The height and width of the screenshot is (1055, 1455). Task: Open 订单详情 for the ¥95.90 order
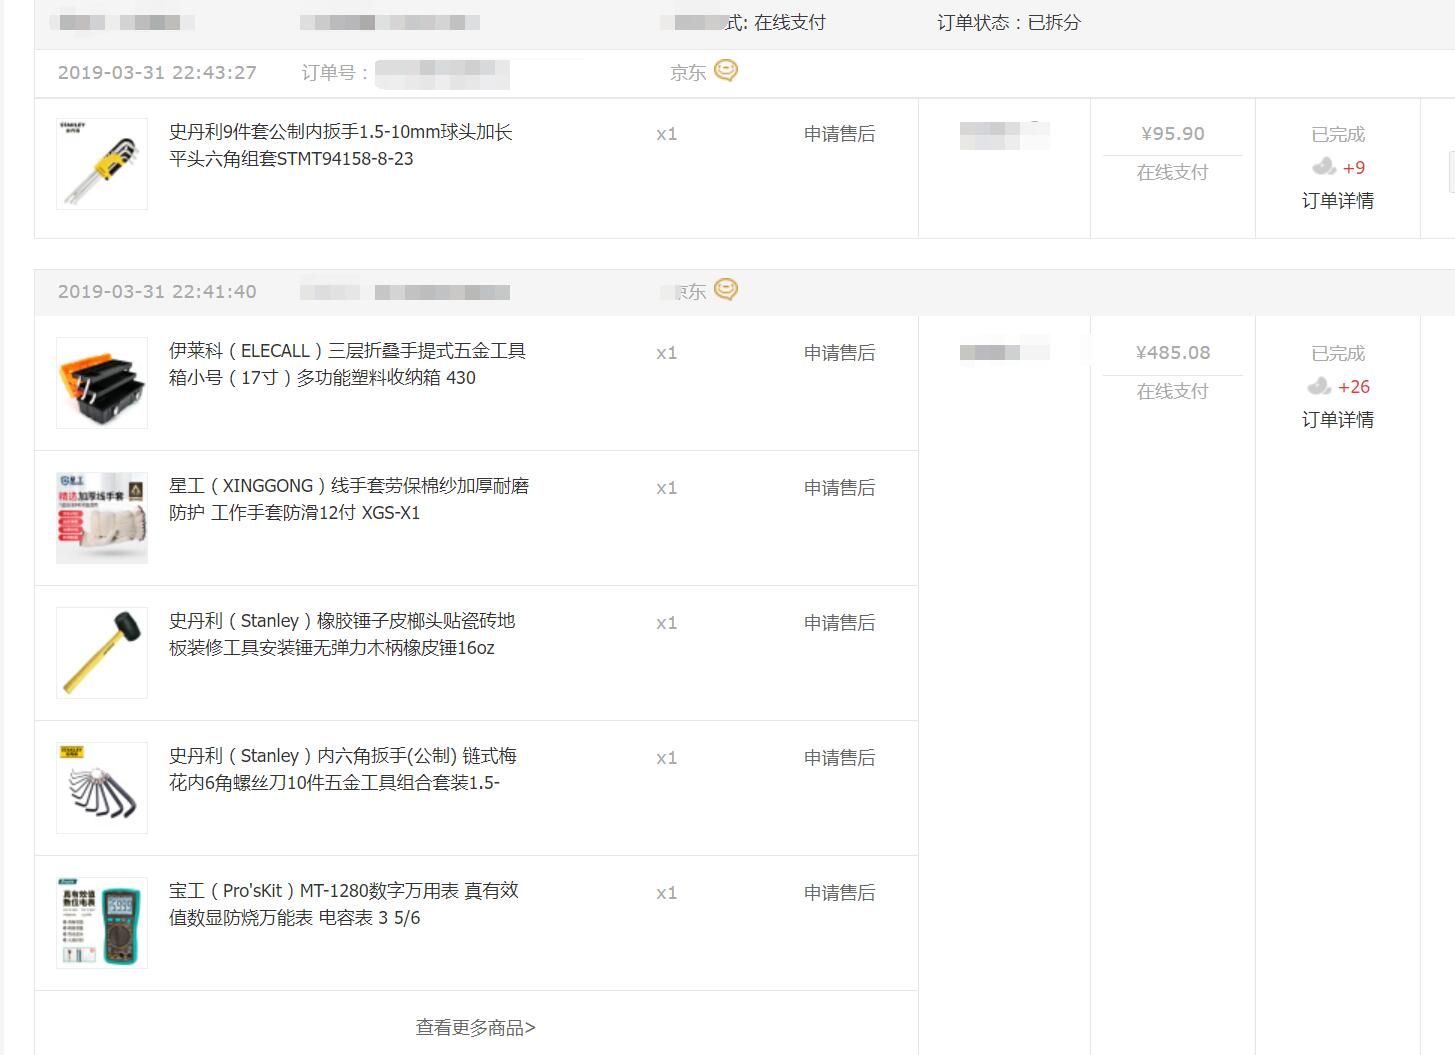[x=1337, y=201]
